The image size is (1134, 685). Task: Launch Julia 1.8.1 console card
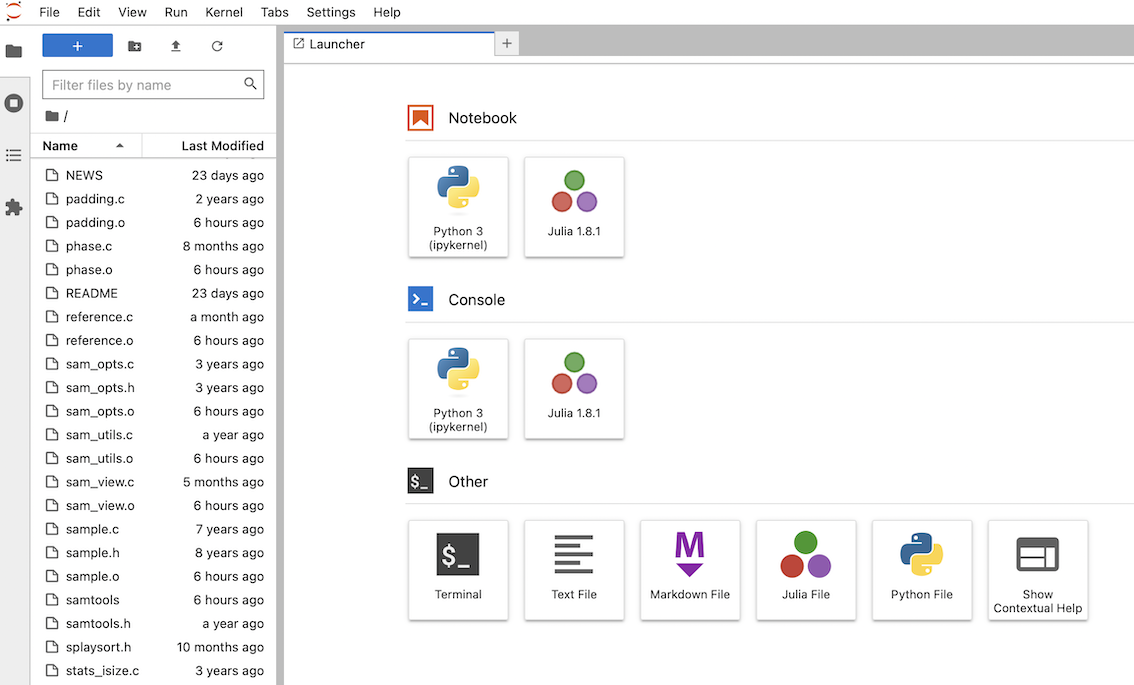click(574, 388)
